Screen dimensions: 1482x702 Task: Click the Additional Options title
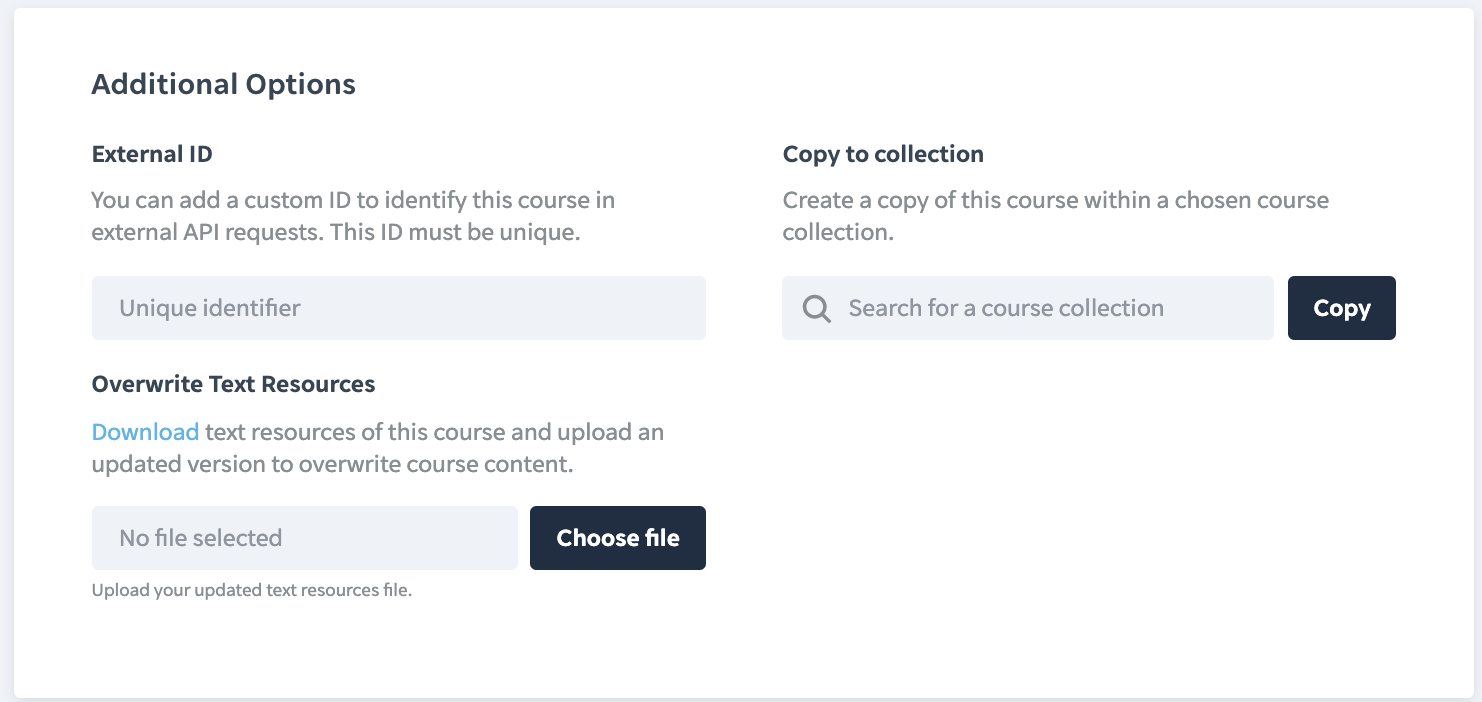pos(223,84)
